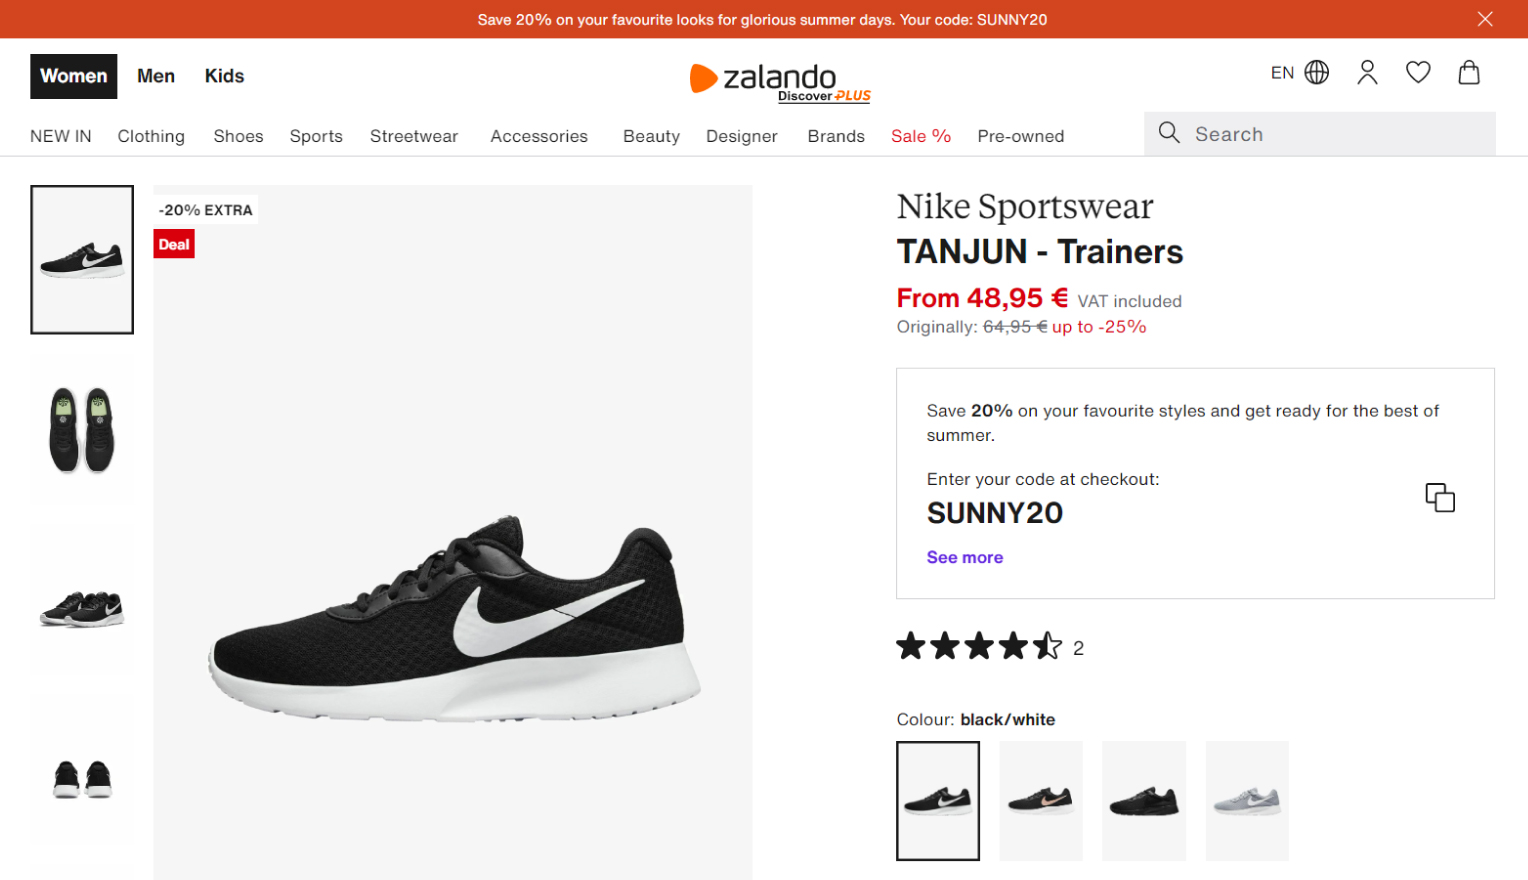The width and height of the screenshot is (1528, 880).
Task: Open the Nike Sportswear brand link
Action: (1025, 206)
